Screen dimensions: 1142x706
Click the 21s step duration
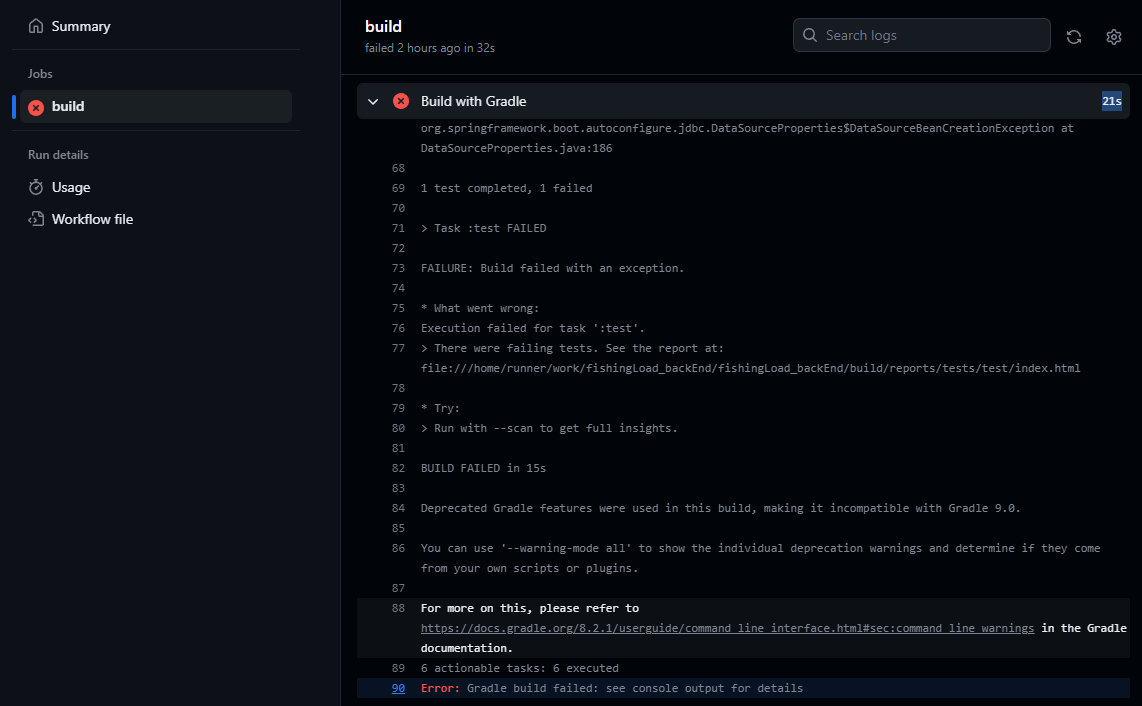click(x=1111, y=101)
